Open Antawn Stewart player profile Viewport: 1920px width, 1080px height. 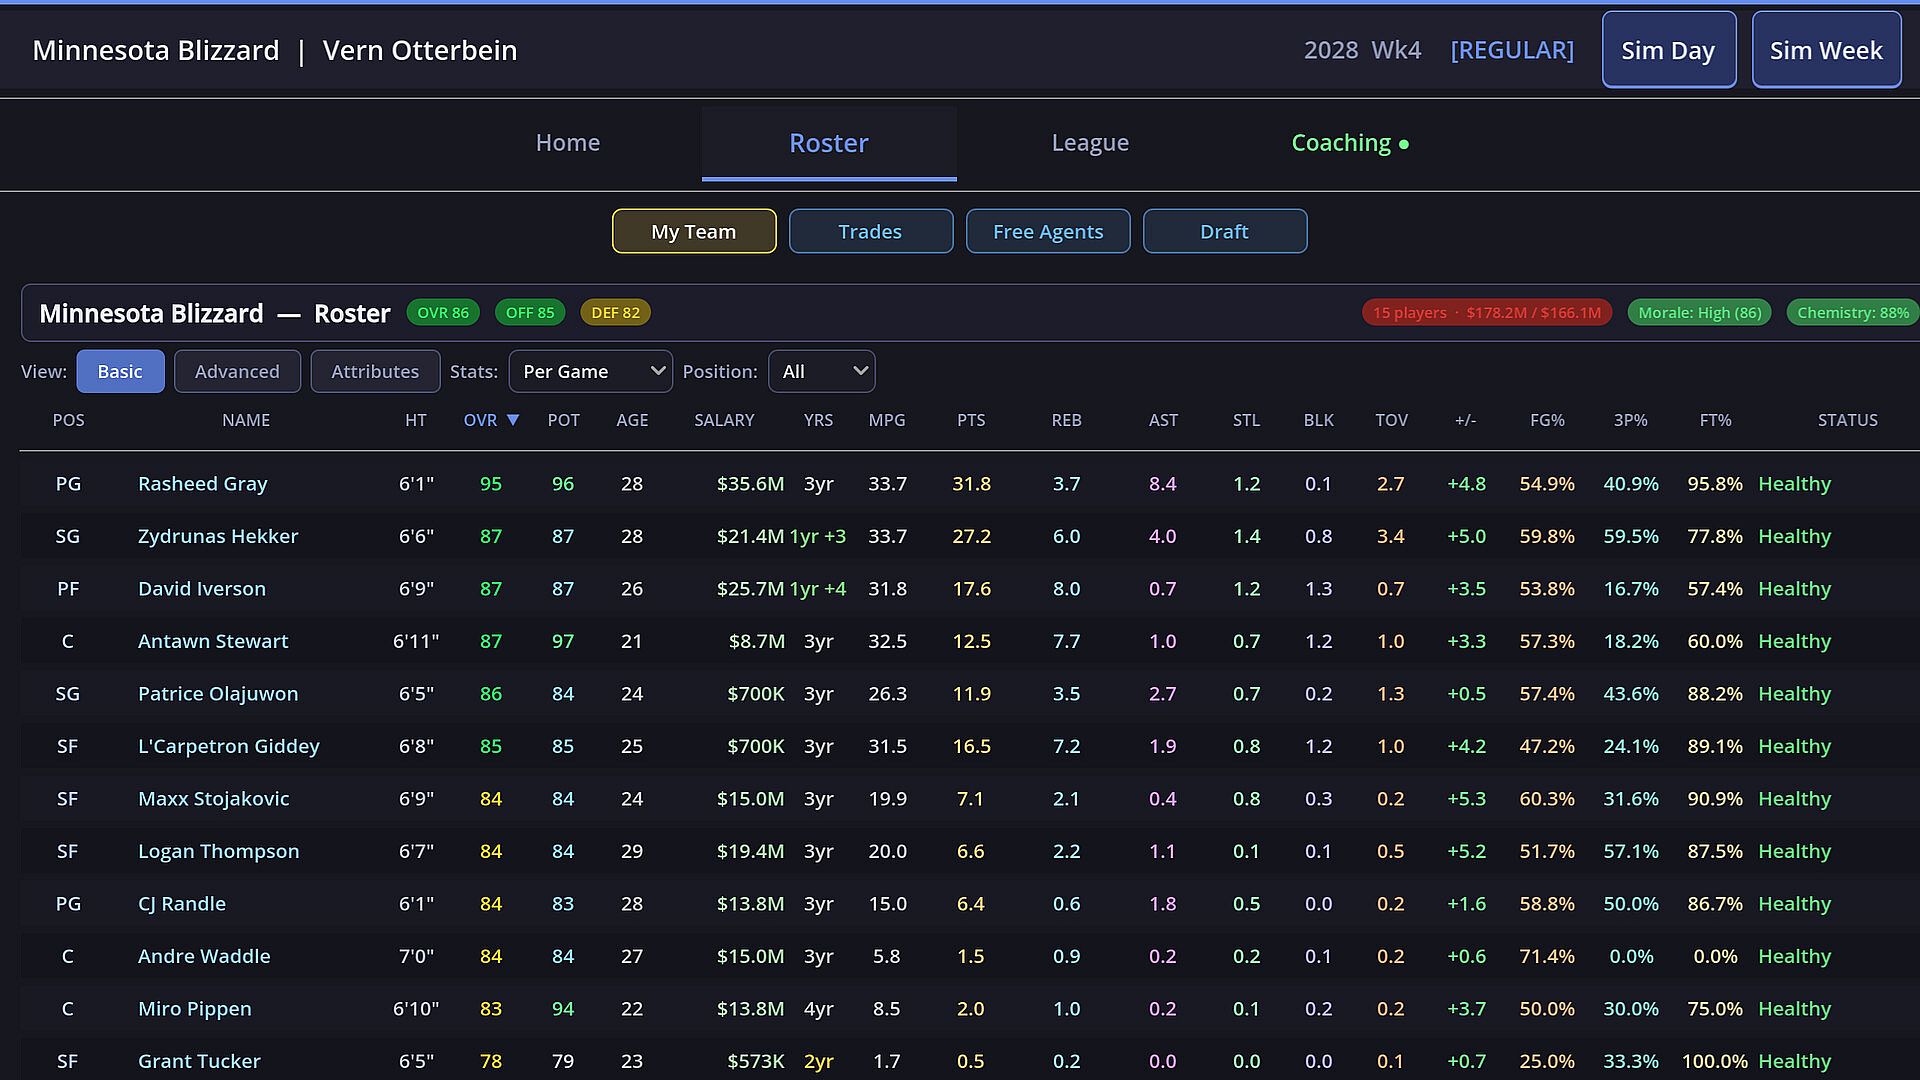pos(213,642)
